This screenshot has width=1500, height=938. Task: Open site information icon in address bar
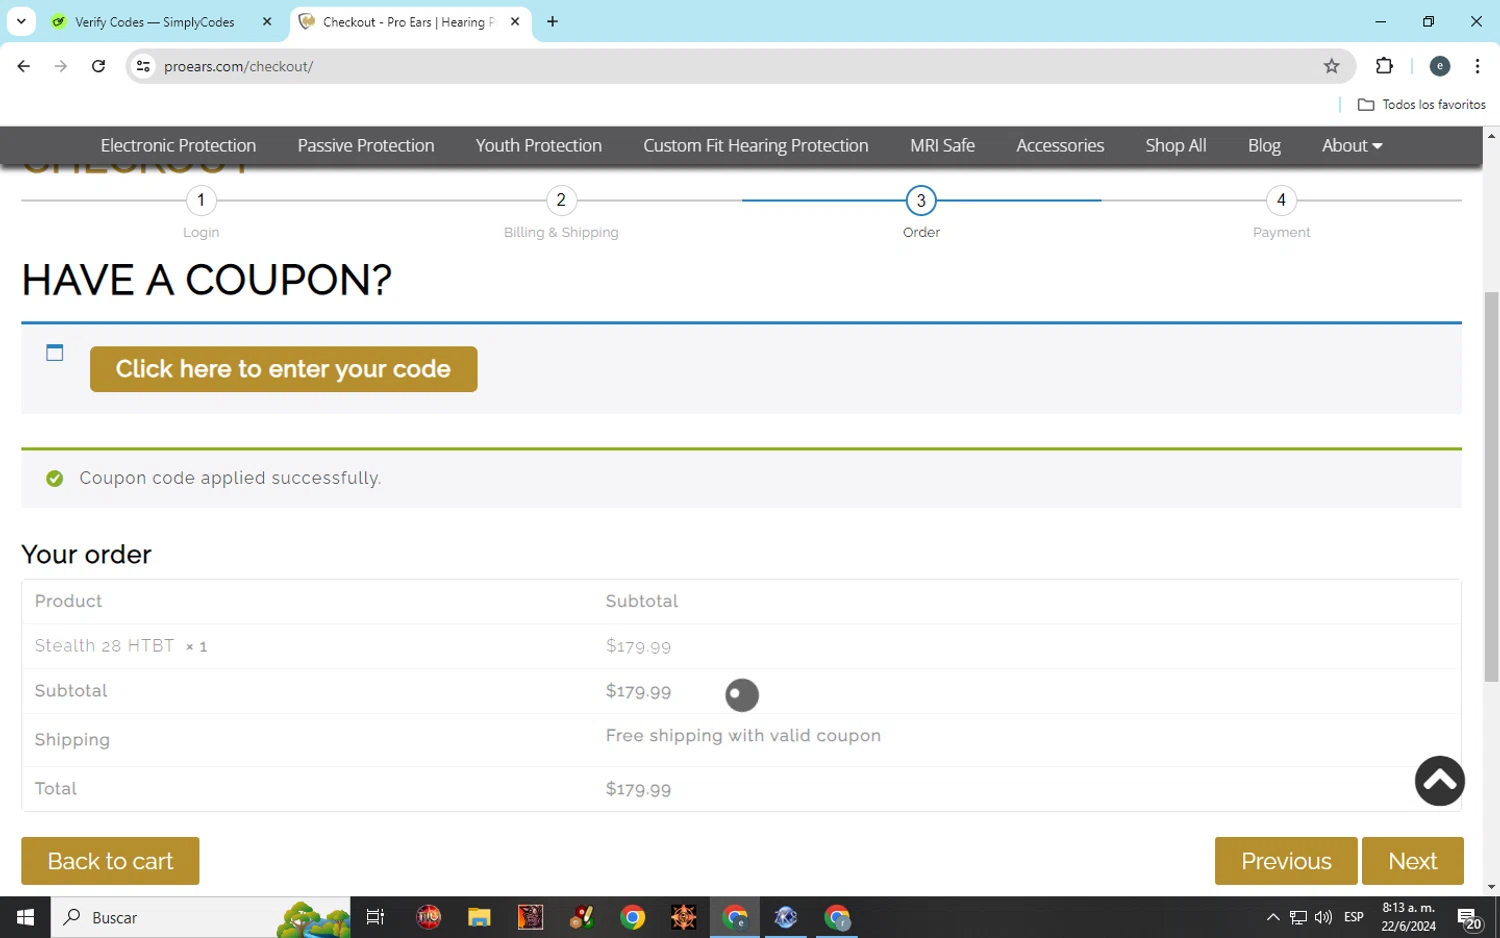click(x=143, y=66)
